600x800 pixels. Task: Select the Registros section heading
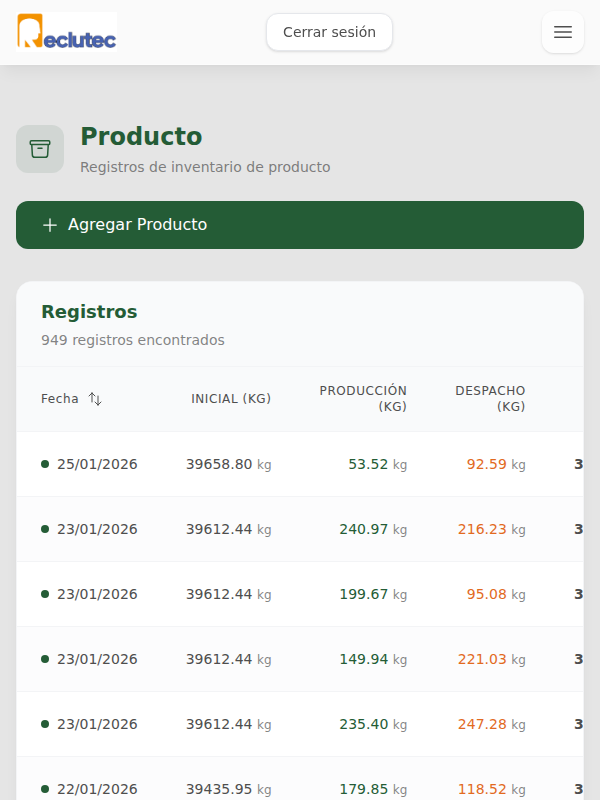[88, 311]
